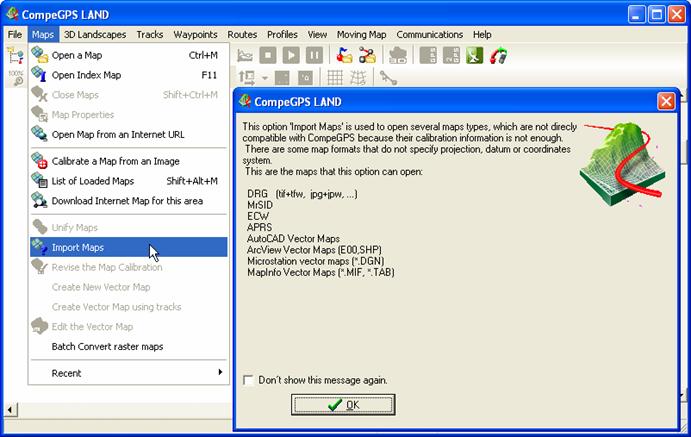Viewport: 691px width, 437px height.
Task: Click the 'MrSID' line in dialog text
Action: [260, 205]
